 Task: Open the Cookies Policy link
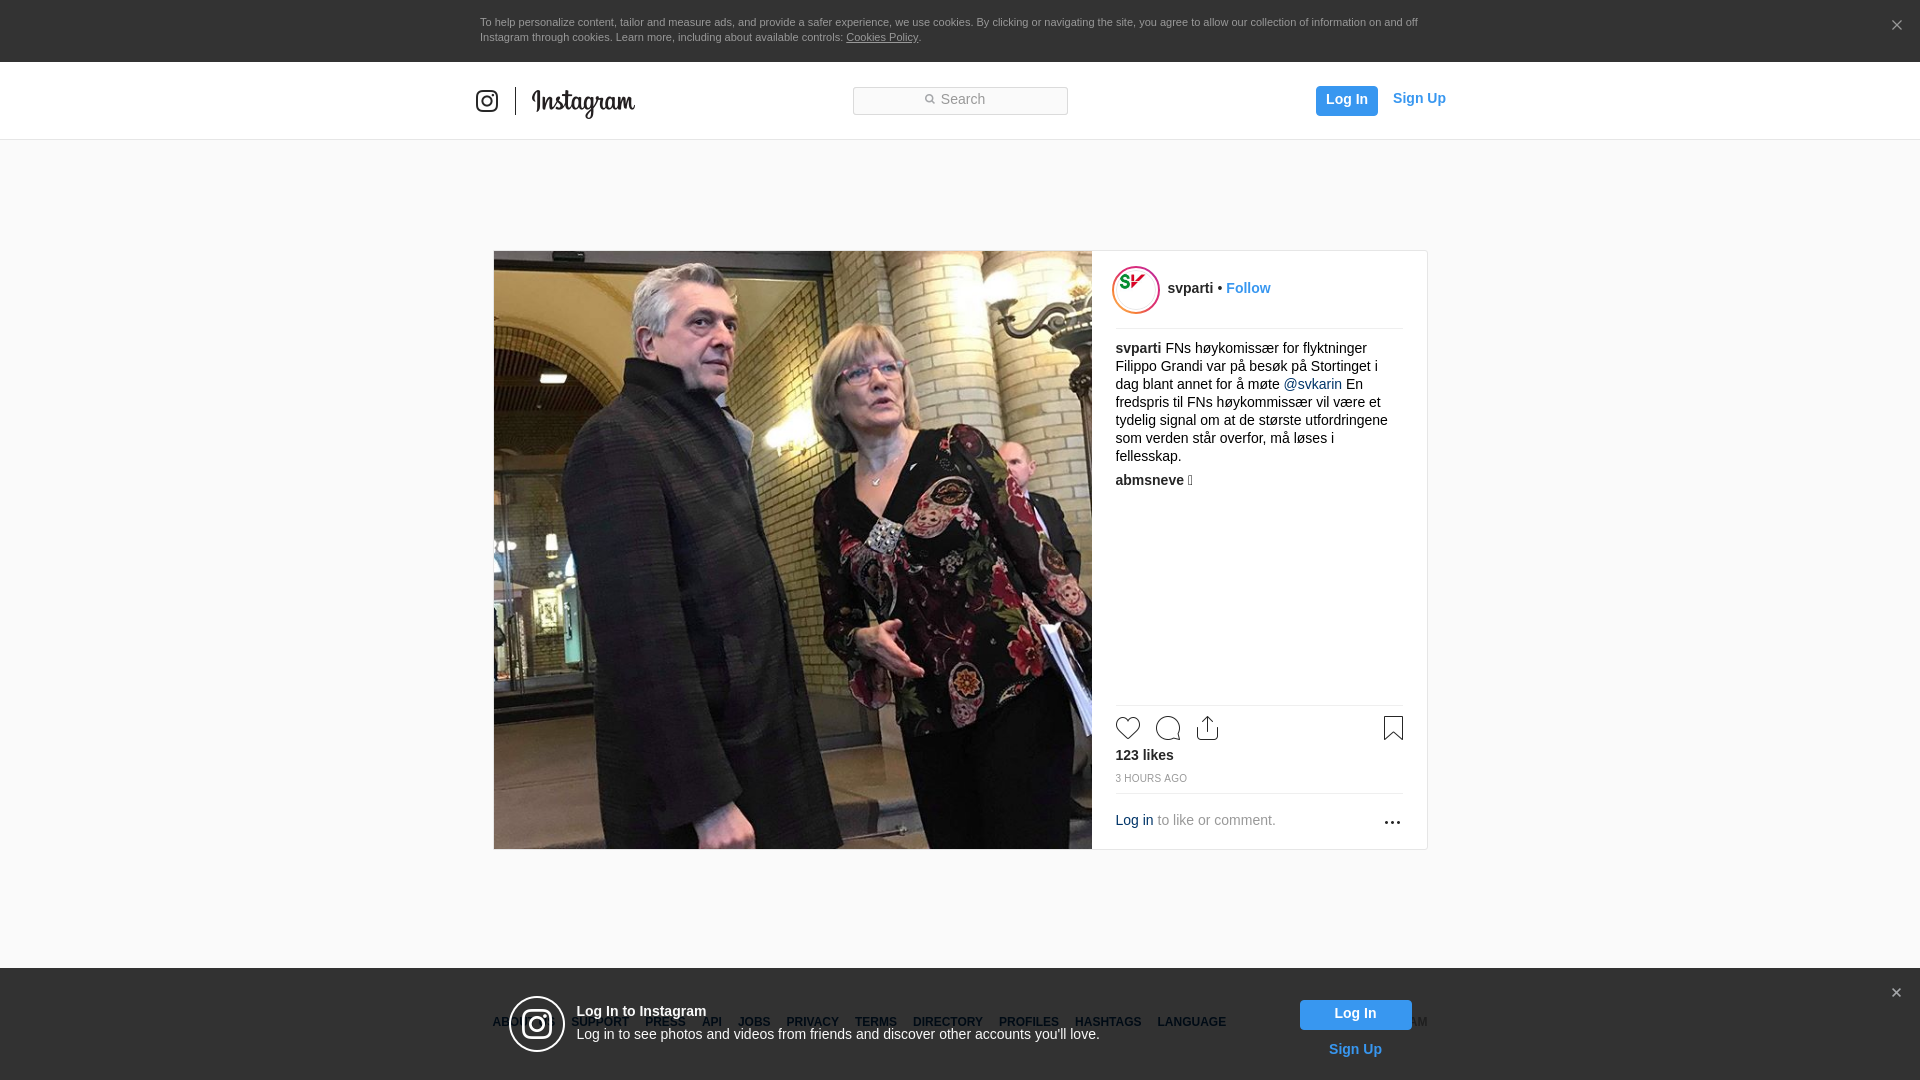[882, 37]
